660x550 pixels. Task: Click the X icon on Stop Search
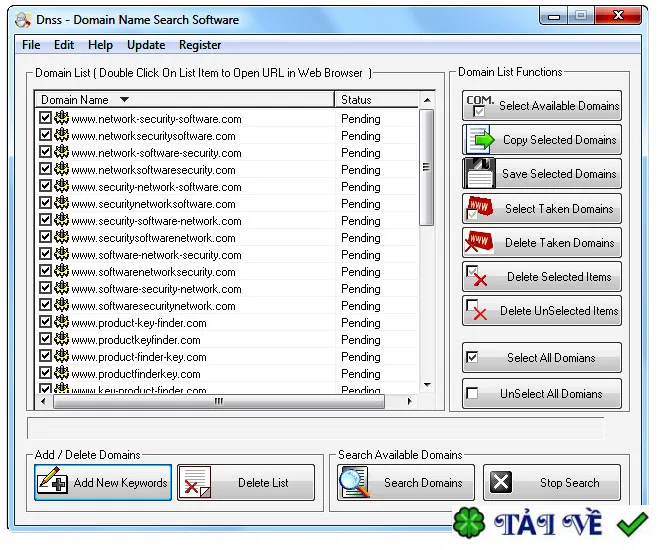coord(500,482)
